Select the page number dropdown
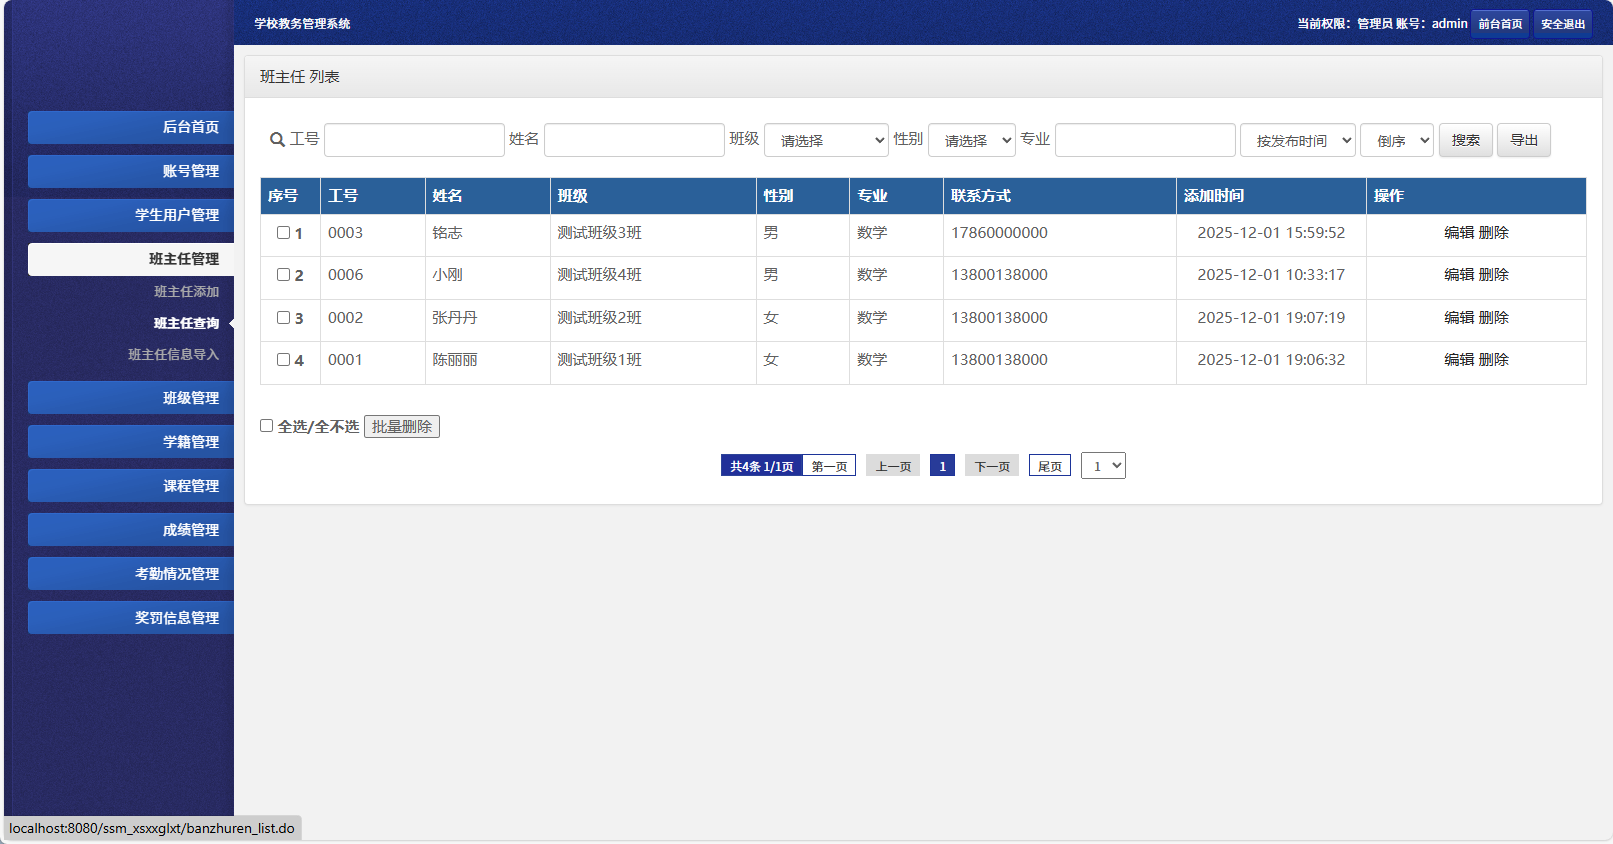Screen dimensions: 1613x844 (1103, 466)
